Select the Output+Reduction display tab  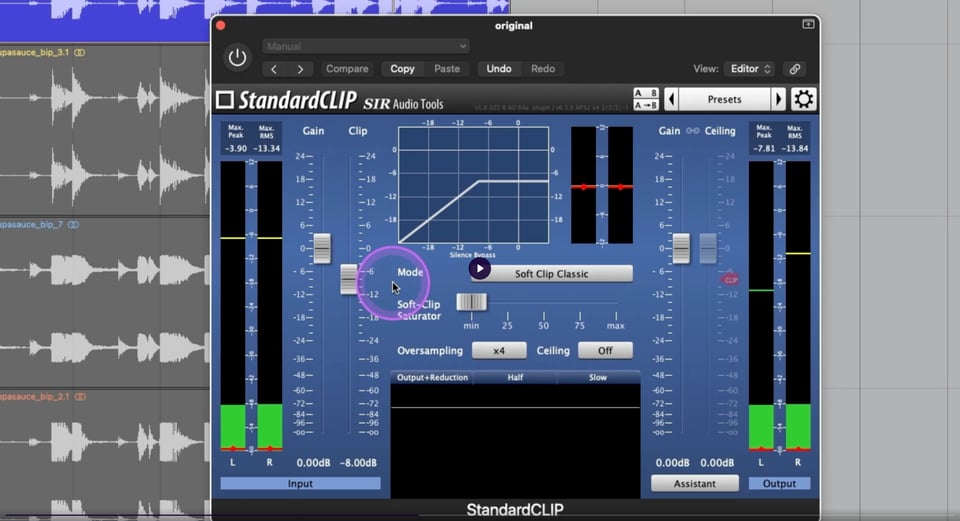(x=431, y=378)
